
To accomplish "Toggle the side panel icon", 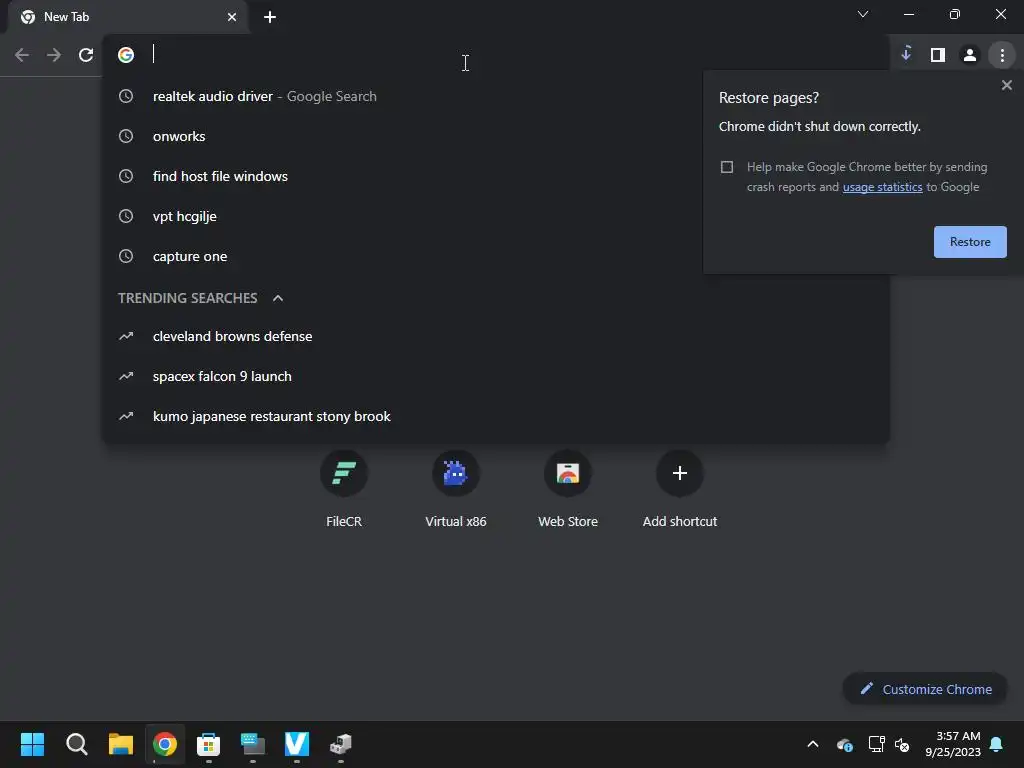I will click(938, 55).
